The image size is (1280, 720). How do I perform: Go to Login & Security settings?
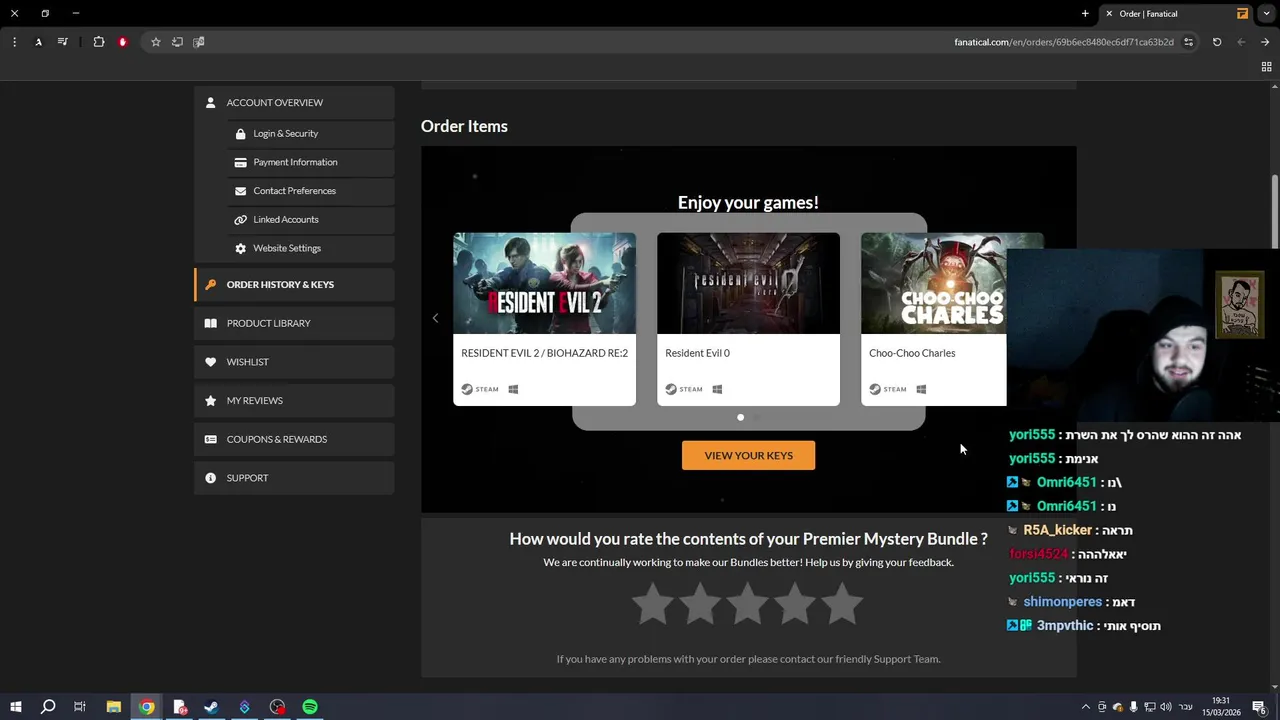click(x=310, y=134)
